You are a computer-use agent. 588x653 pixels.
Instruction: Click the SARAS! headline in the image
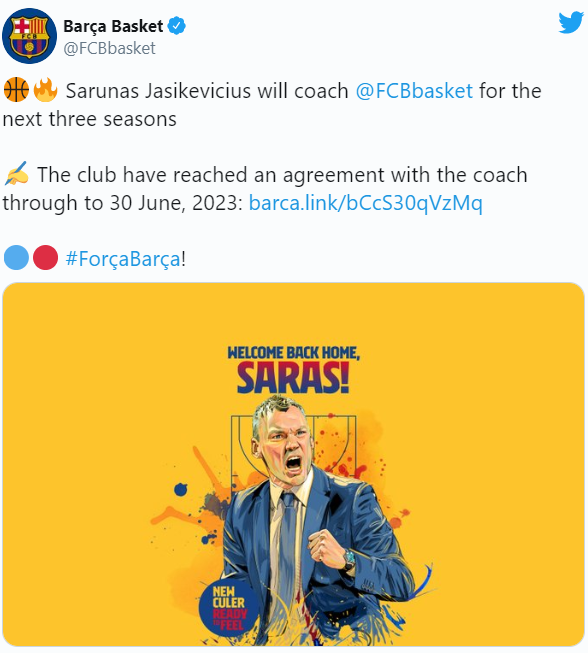pos(293,378)
